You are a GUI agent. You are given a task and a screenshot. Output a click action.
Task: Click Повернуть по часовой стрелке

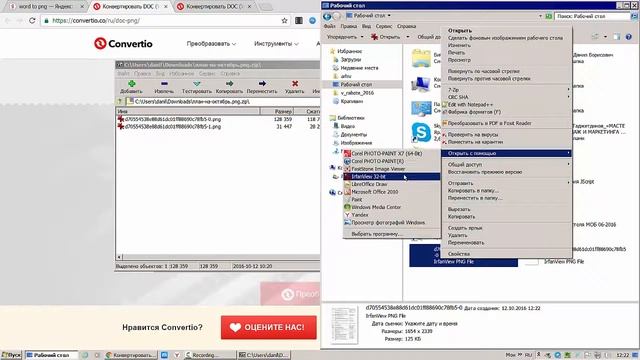(x=506, y=71)
